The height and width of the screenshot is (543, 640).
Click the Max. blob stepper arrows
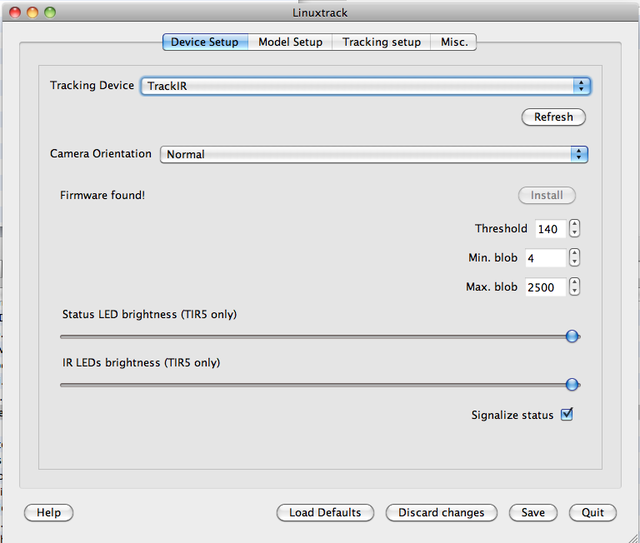tap(574, 287)
